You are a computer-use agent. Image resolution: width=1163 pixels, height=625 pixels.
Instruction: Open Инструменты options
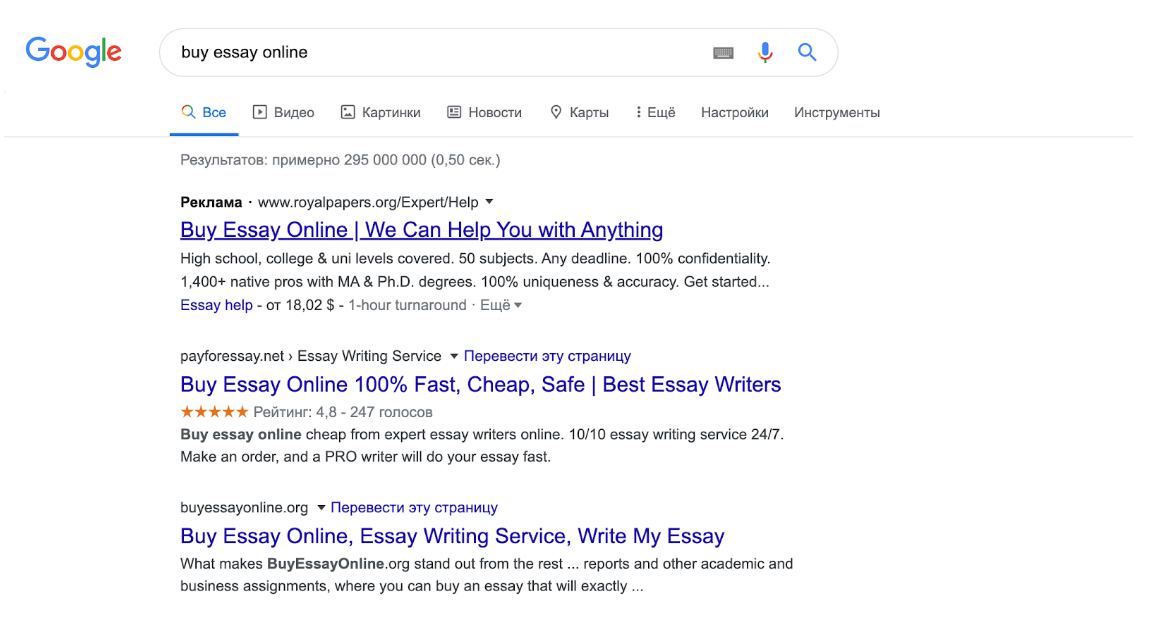(837, 113)
